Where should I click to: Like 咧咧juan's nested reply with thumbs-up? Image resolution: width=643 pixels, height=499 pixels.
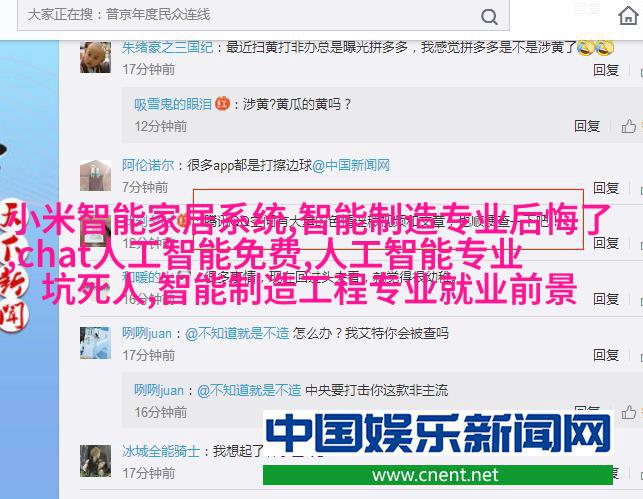628,412
